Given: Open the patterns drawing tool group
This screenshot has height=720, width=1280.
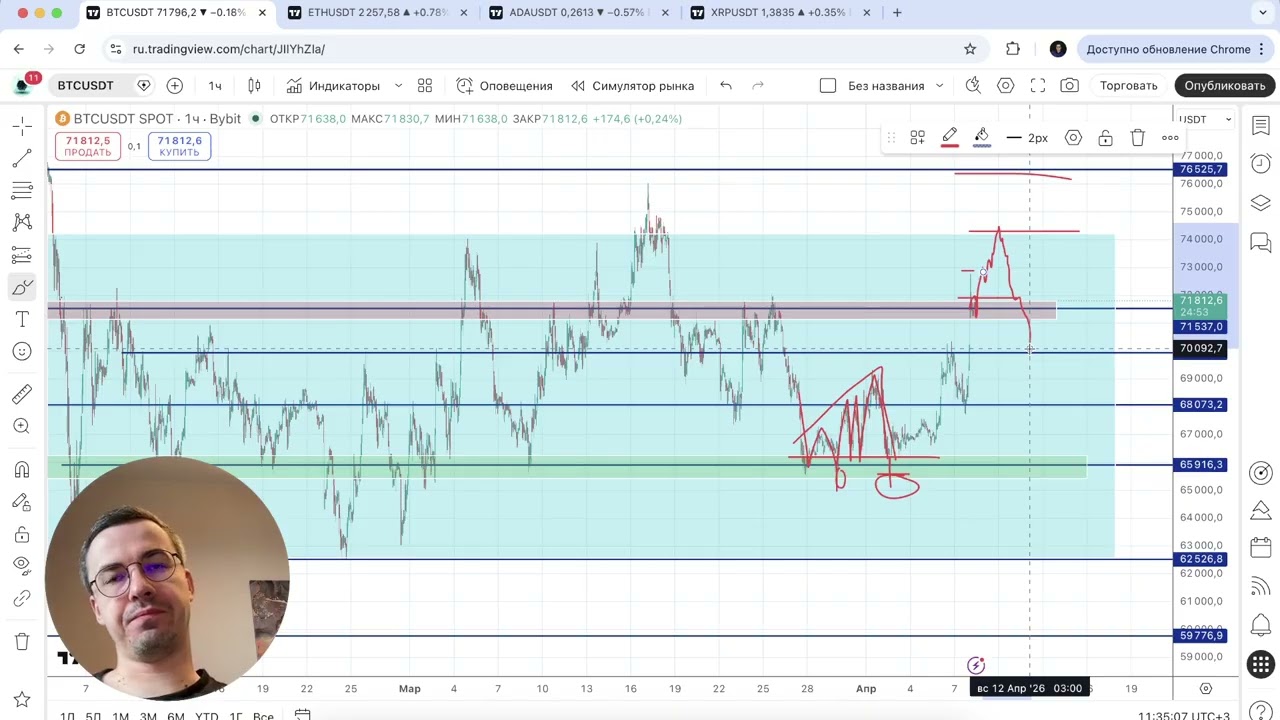Looking at the screenshot, I should 22,223.
